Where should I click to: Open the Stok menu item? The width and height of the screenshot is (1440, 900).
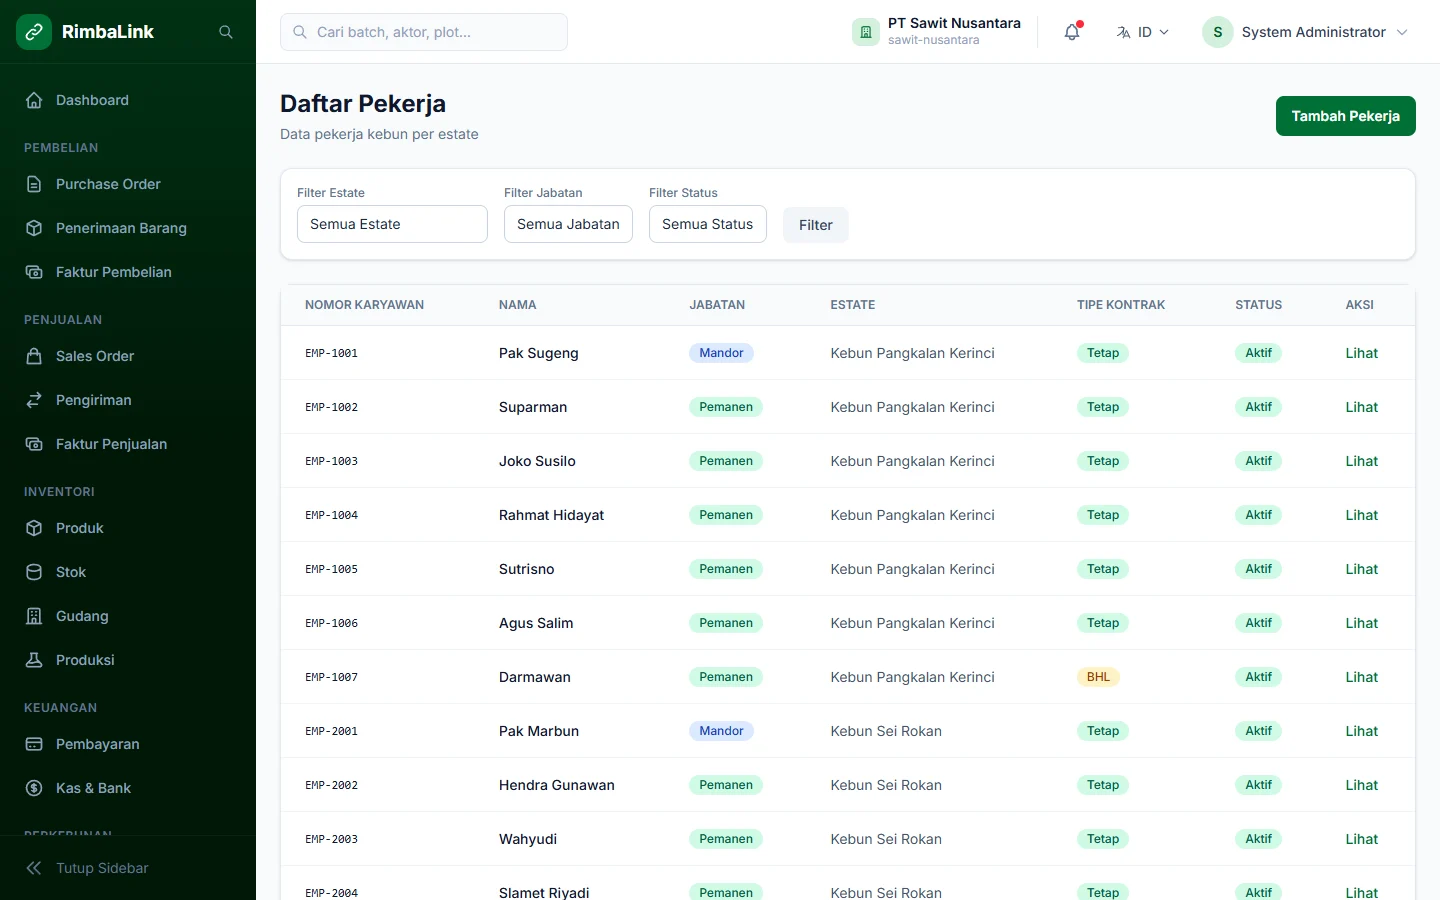(x=128, y=572)
